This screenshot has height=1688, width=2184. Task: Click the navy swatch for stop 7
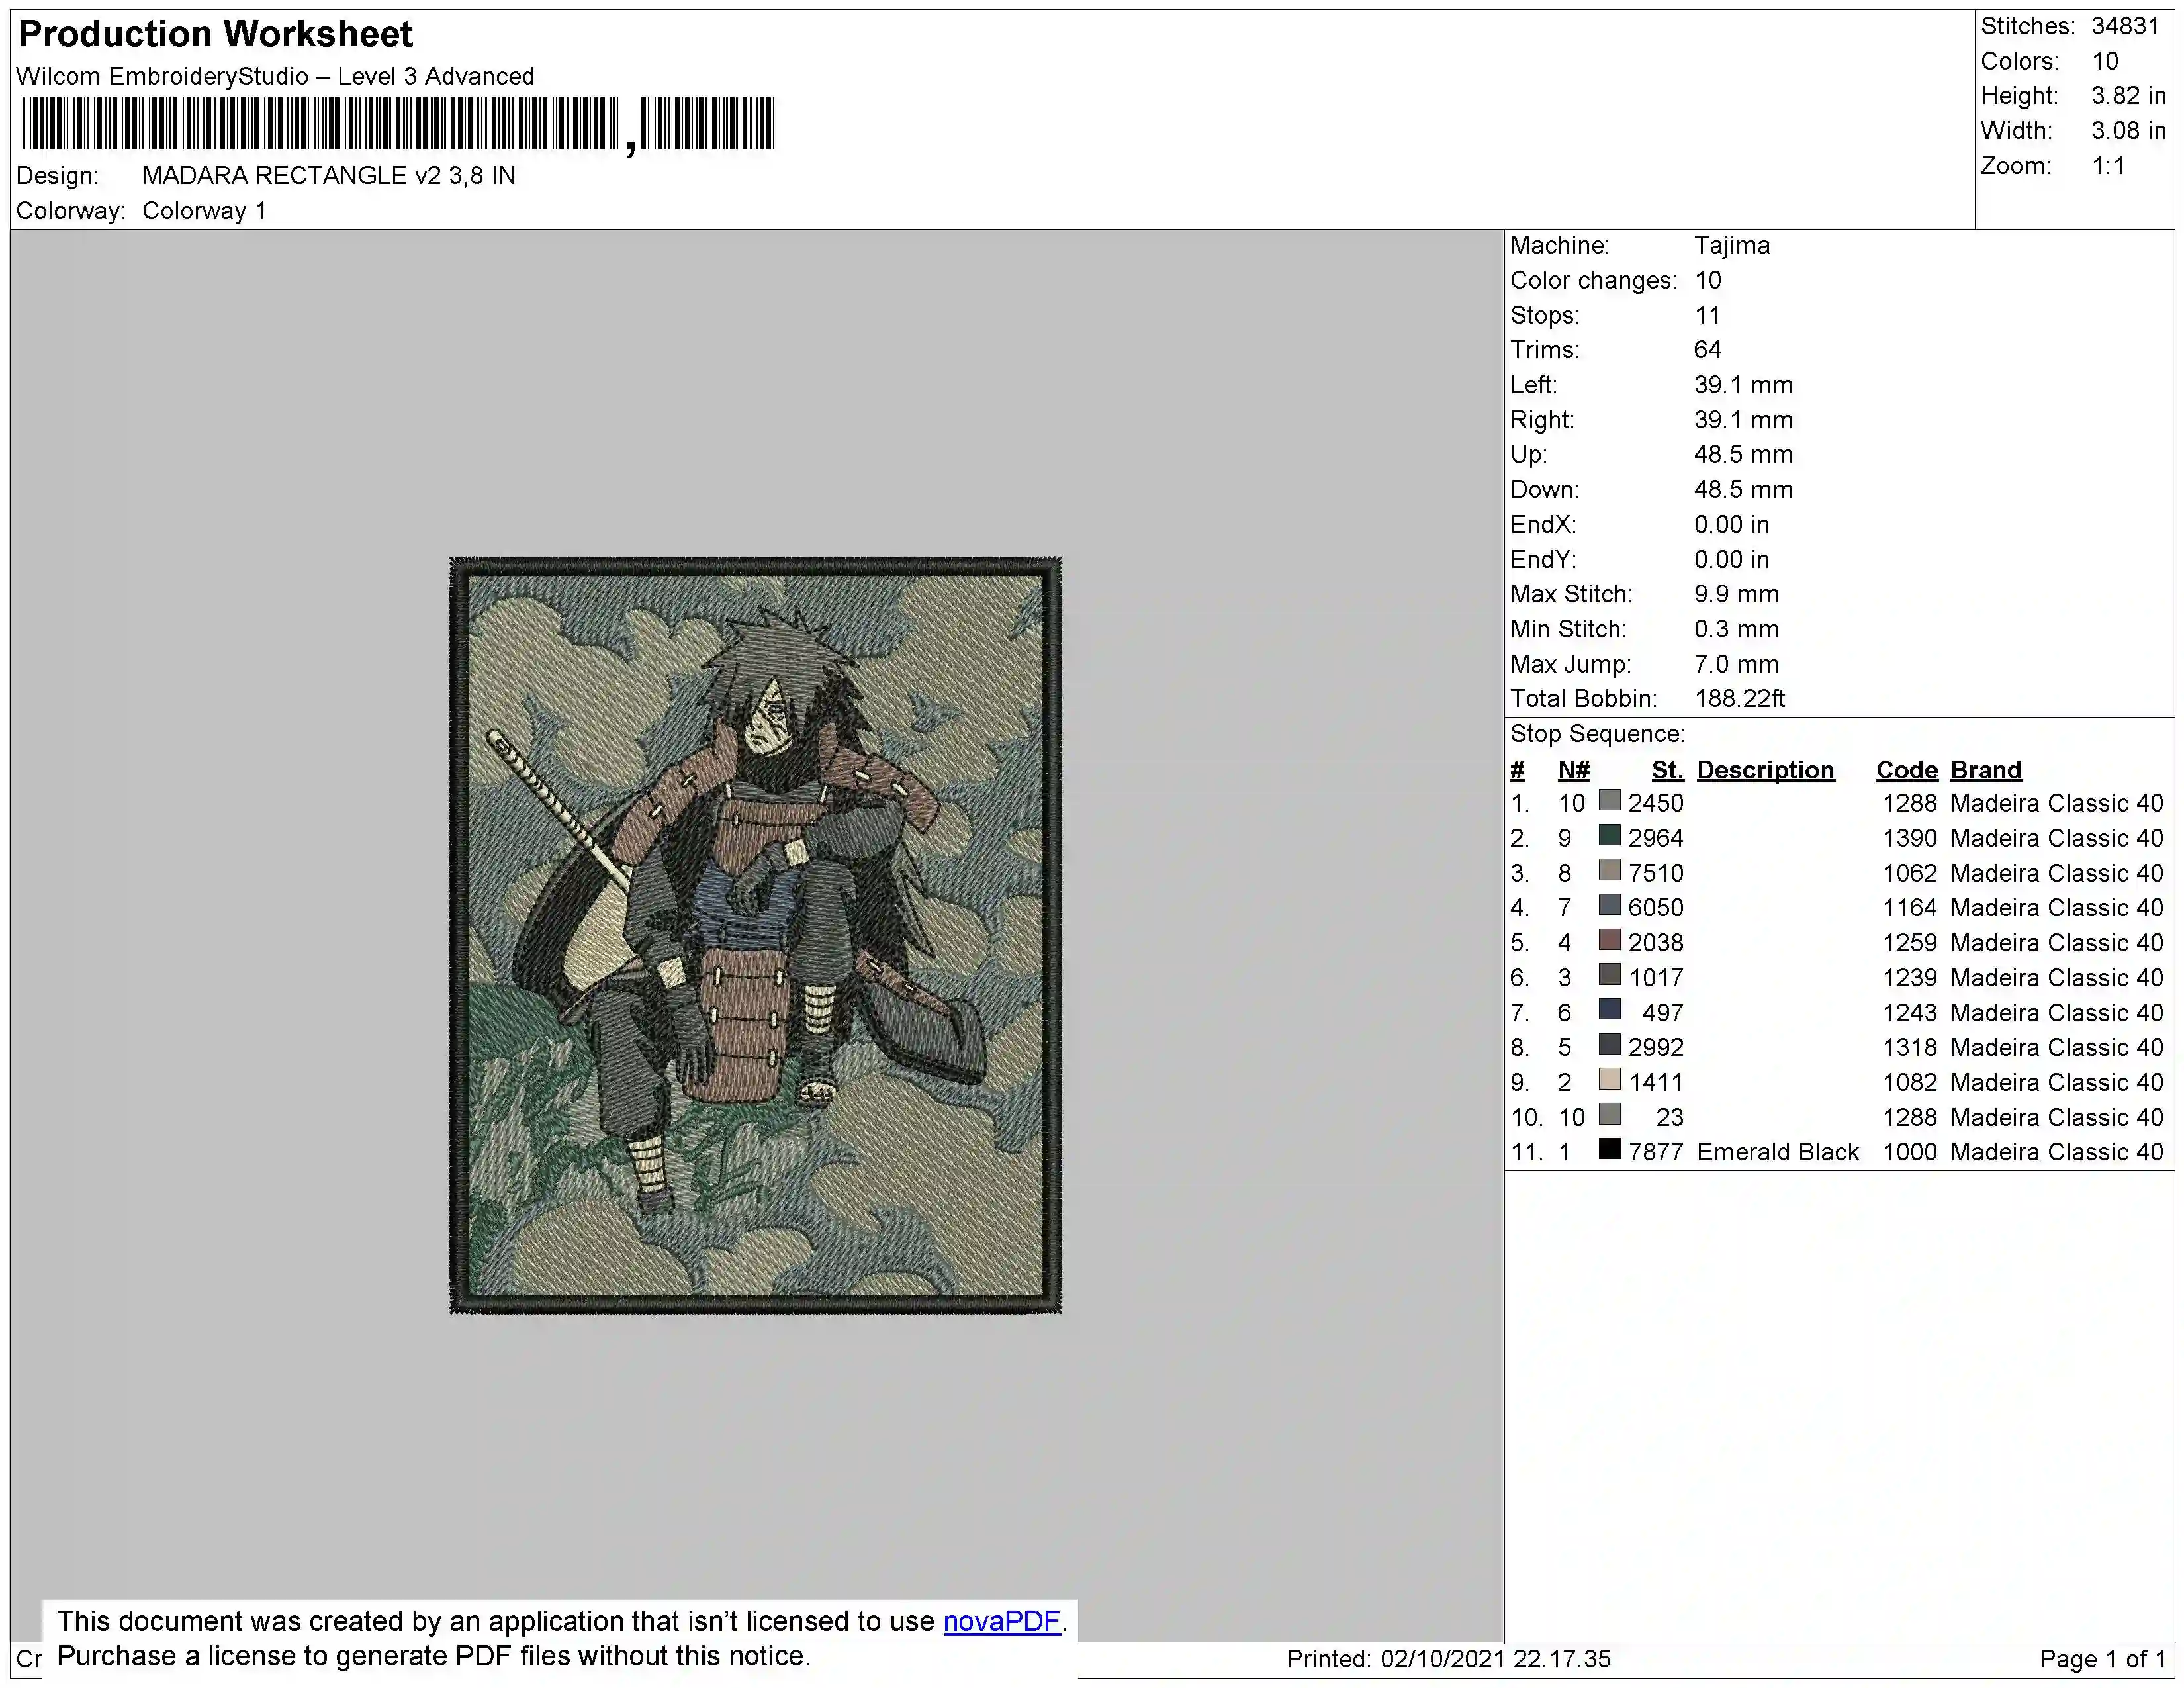click(1609, 1010)
